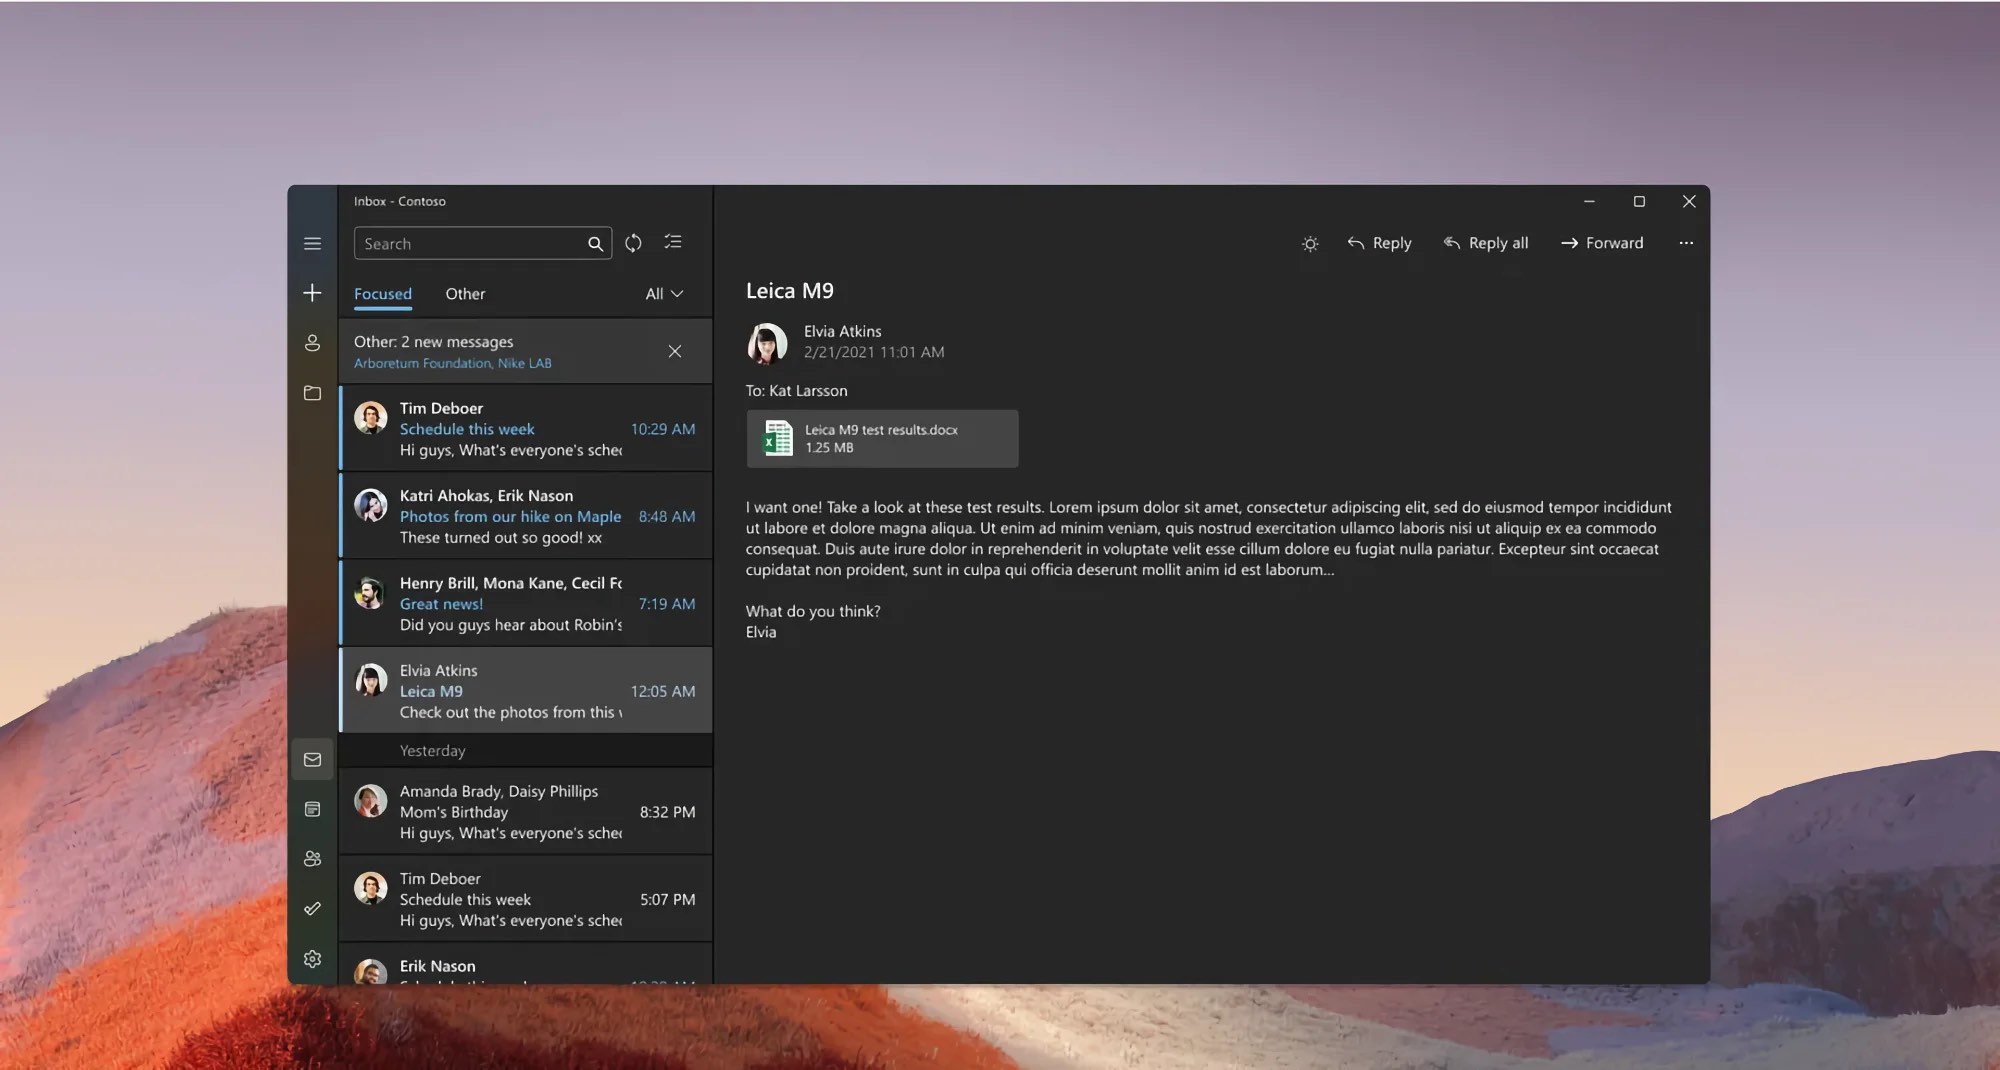The image size is (2000, 1070).
Task: Switch accounts using the person icon
Action: point(312,343)
